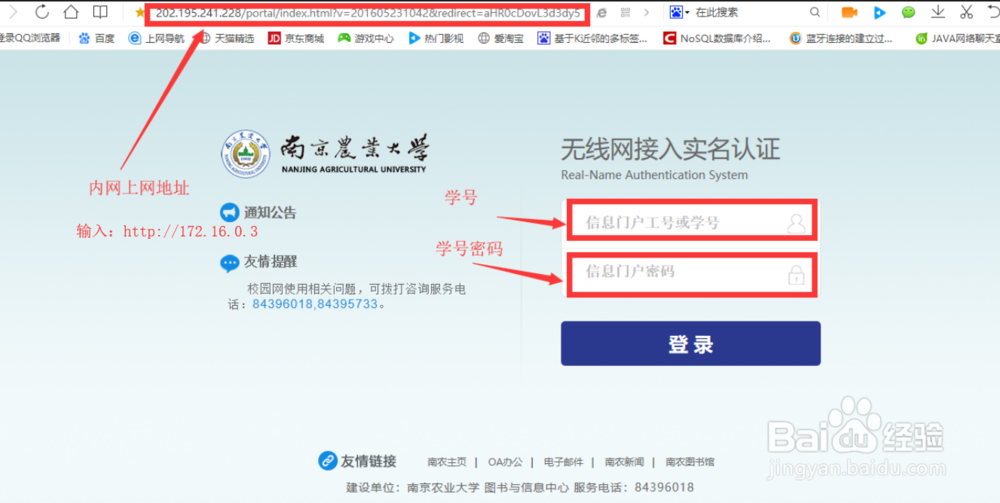The height and width of the screenshot is (503, 1000).
Task: Open the 基于K近邻的多标签 bookmark
Action: pyautogui.click(x=592, y=38)
